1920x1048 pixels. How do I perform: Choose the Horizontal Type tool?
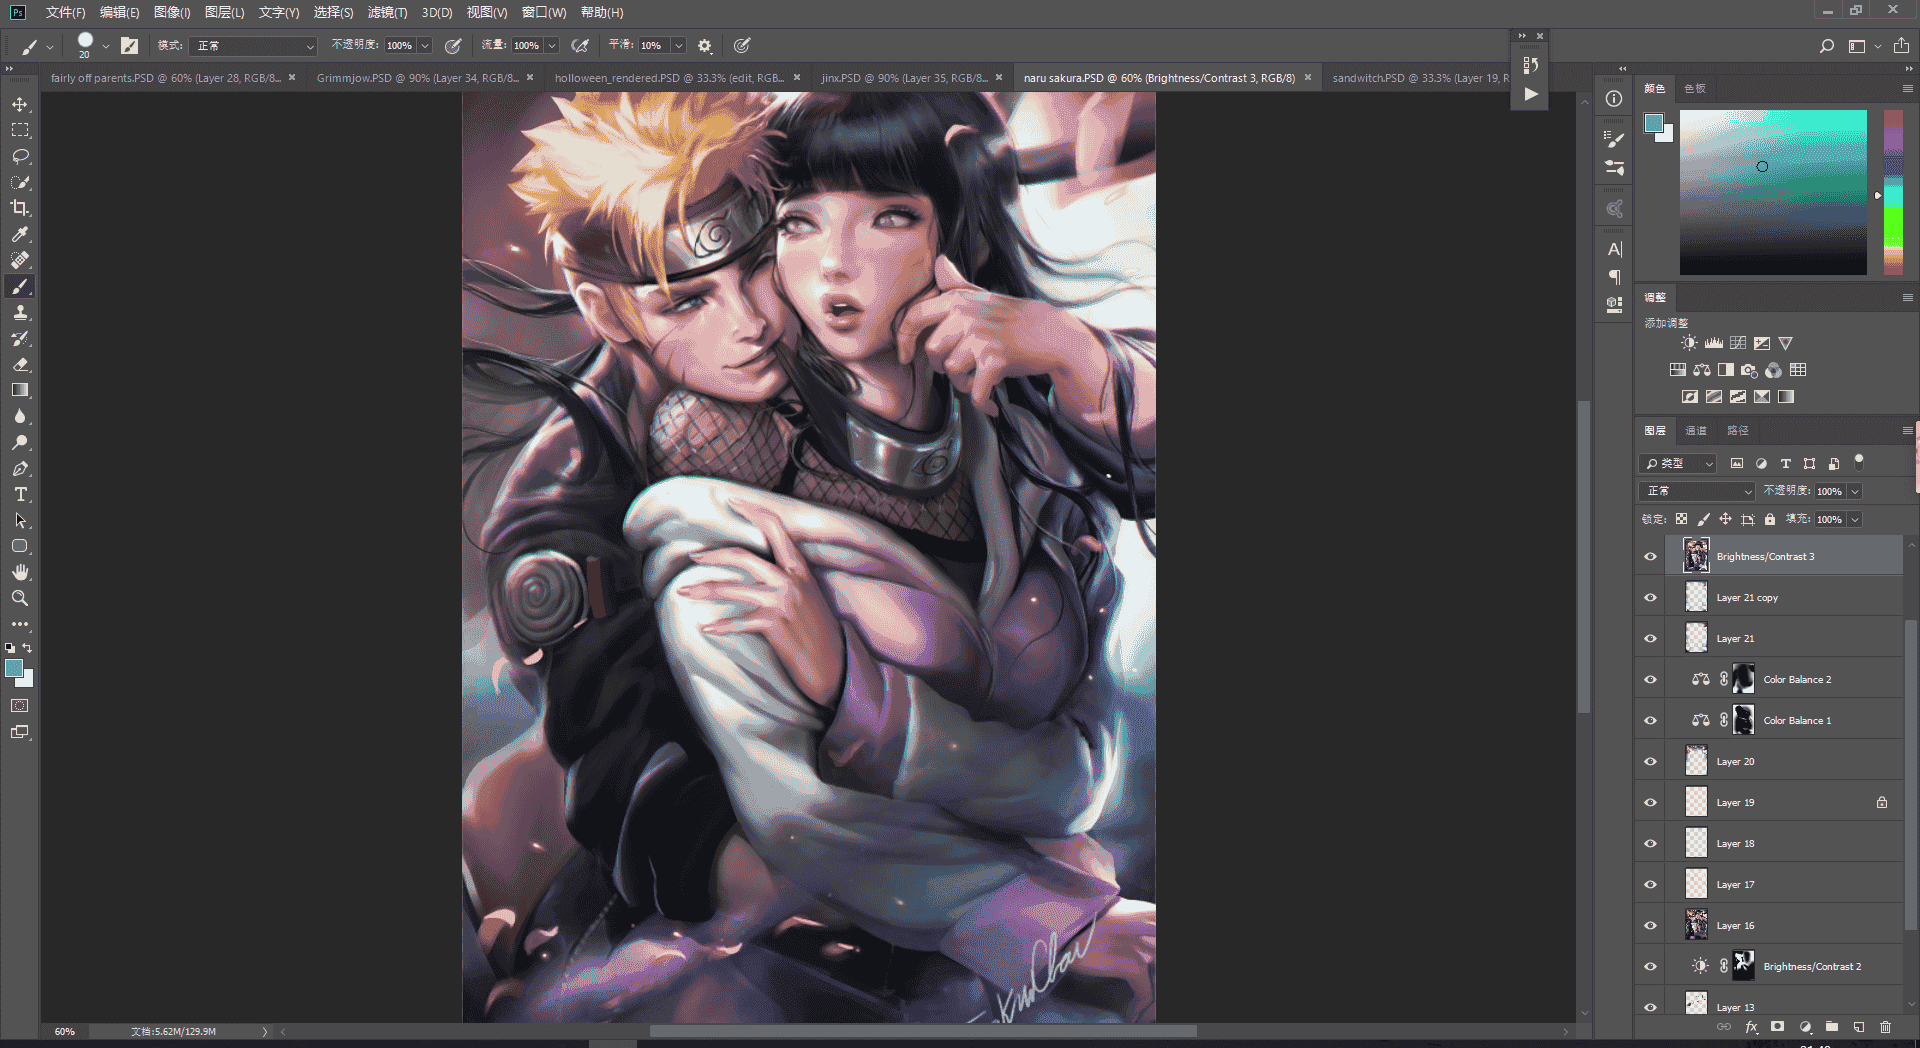(20, 494)
